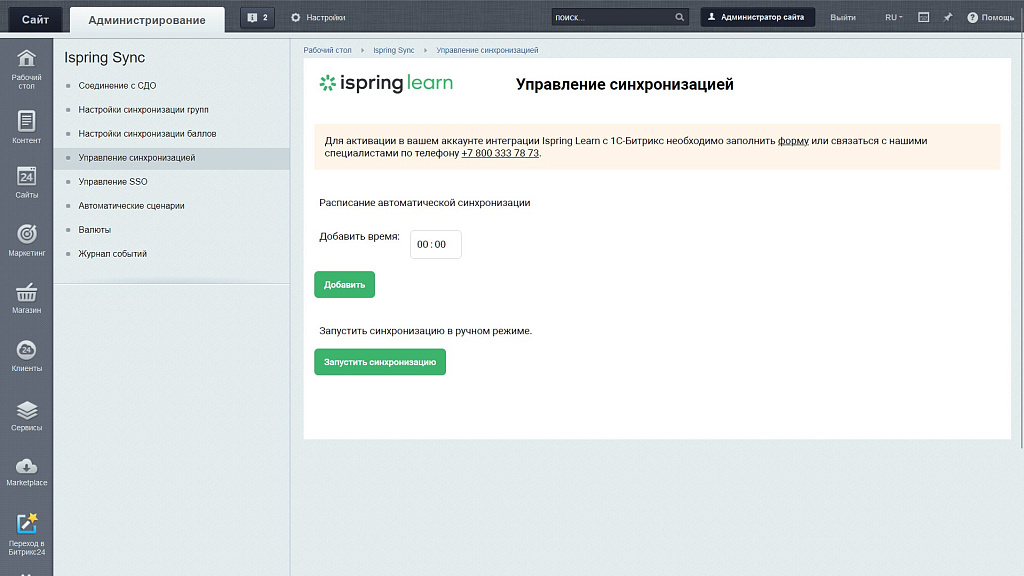Select Журнал событий in the Ispring menu
Screen dimensions: 1024x576
pyautogui.click(x=111, y=254)
